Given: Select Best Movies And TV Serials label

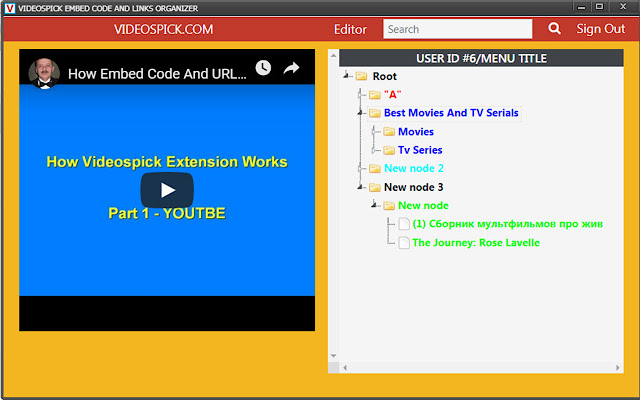Looking at the screenshot, I should click(x=451, y=113).
